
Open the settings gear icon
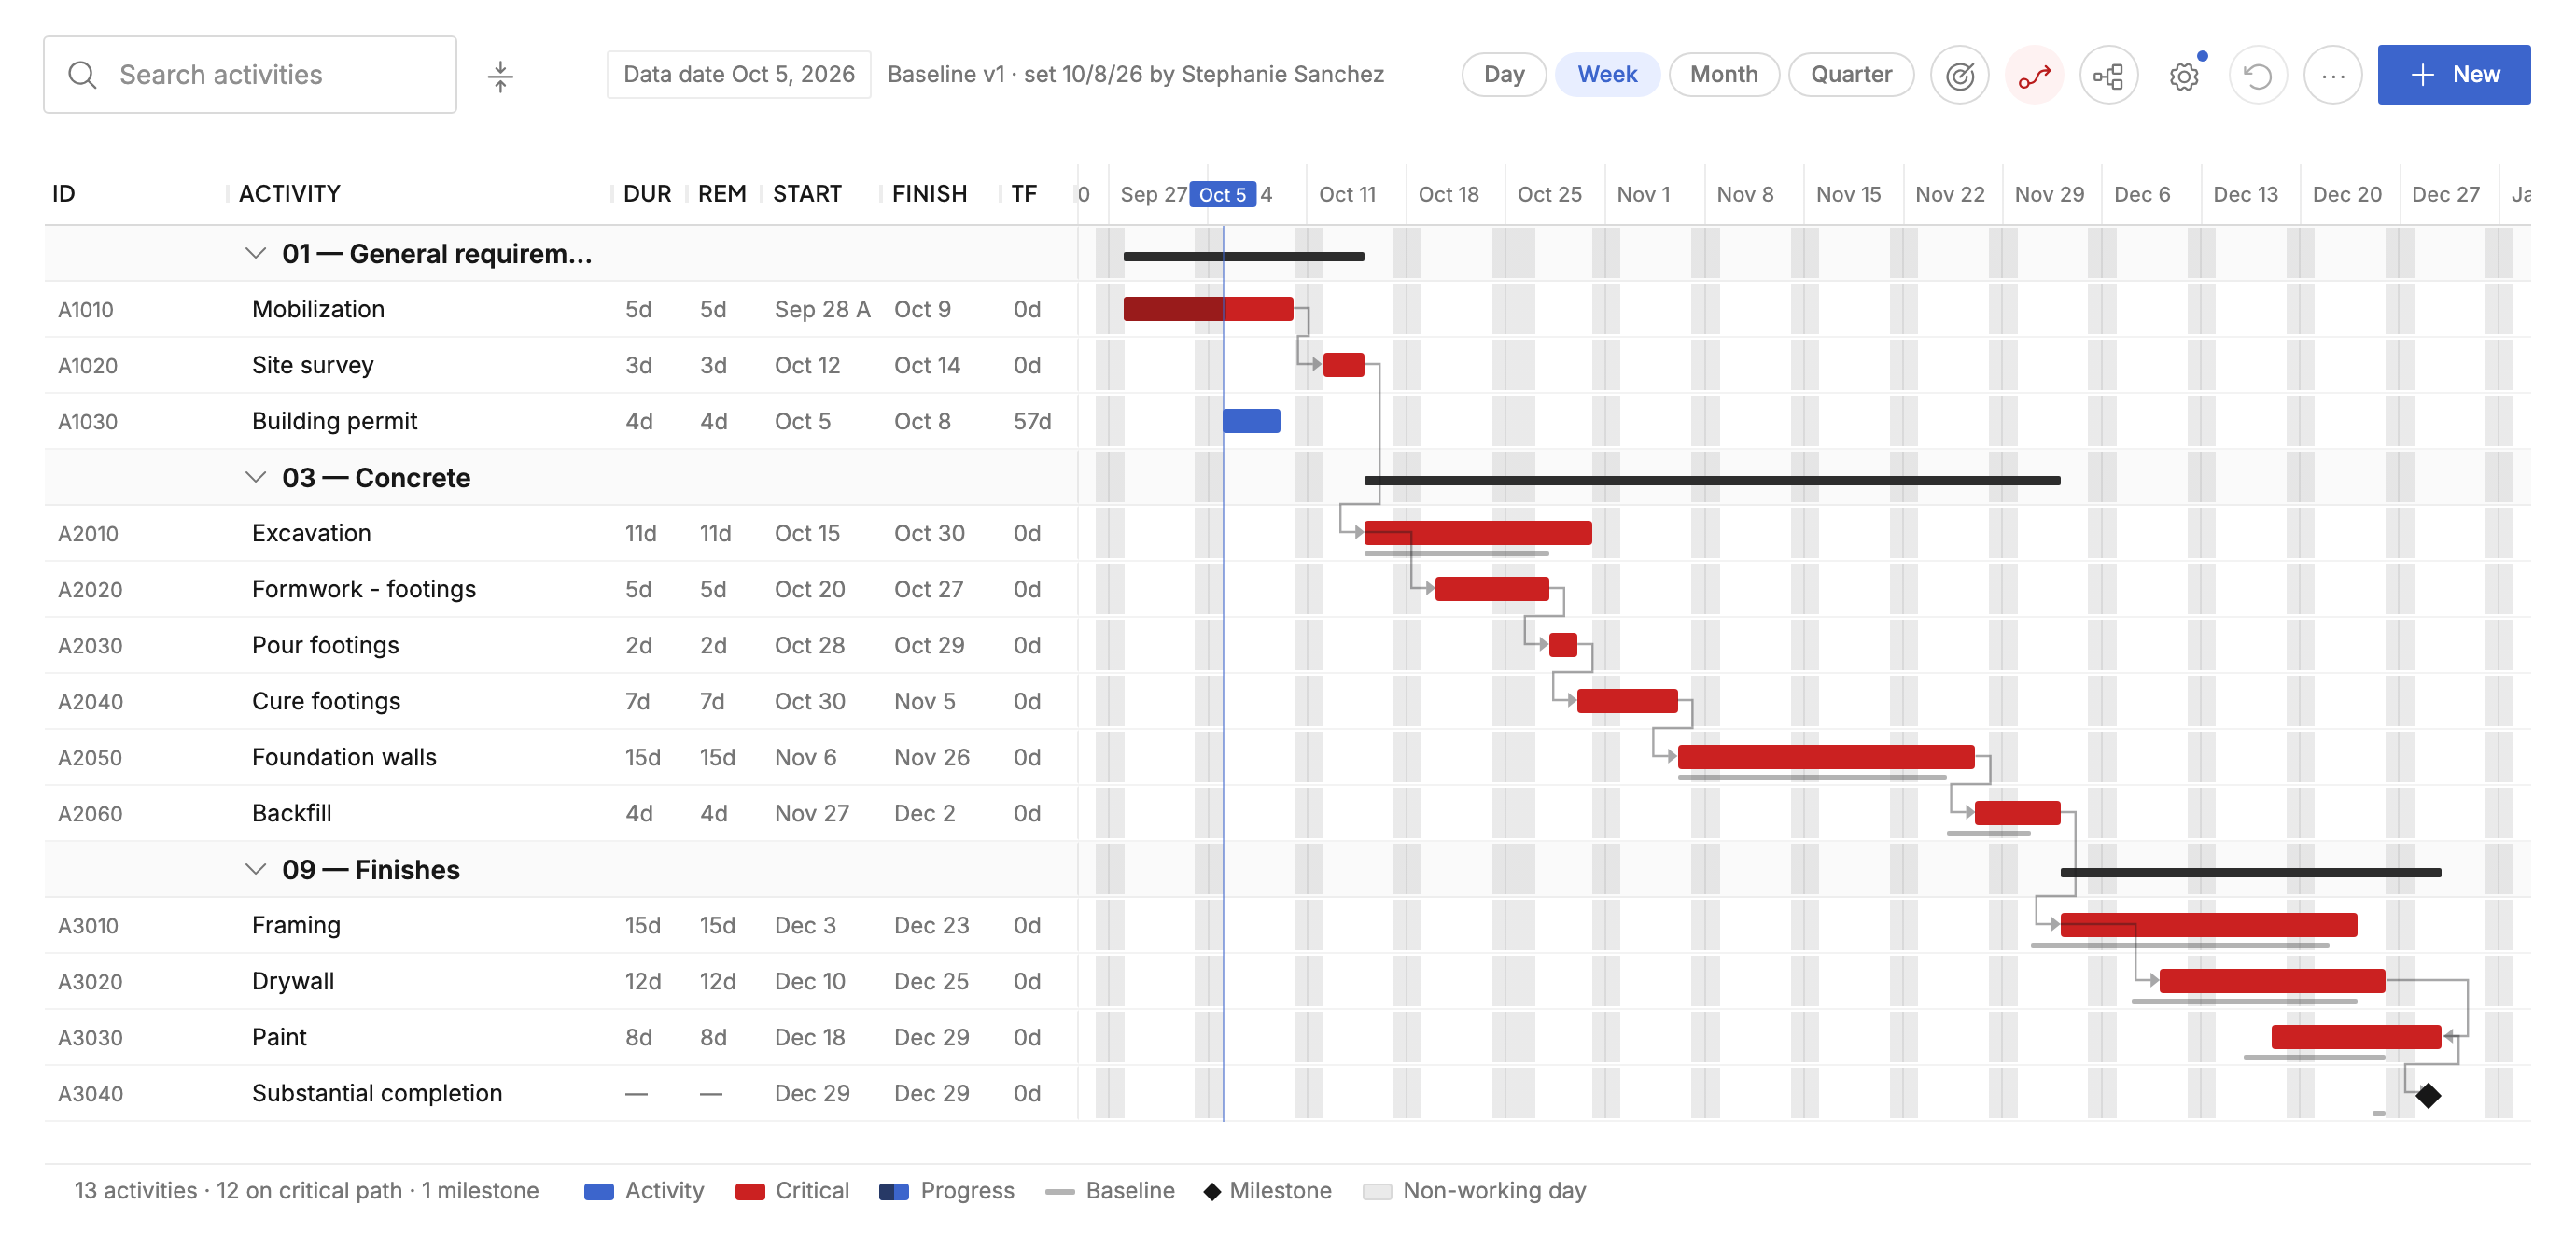point(2183,75)
